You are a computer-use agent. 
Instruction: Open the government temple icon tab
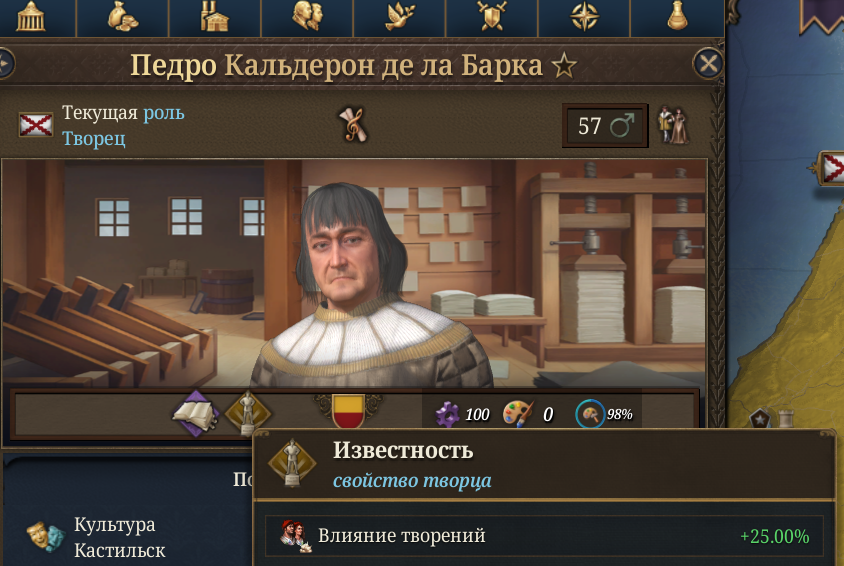(31, 16)
